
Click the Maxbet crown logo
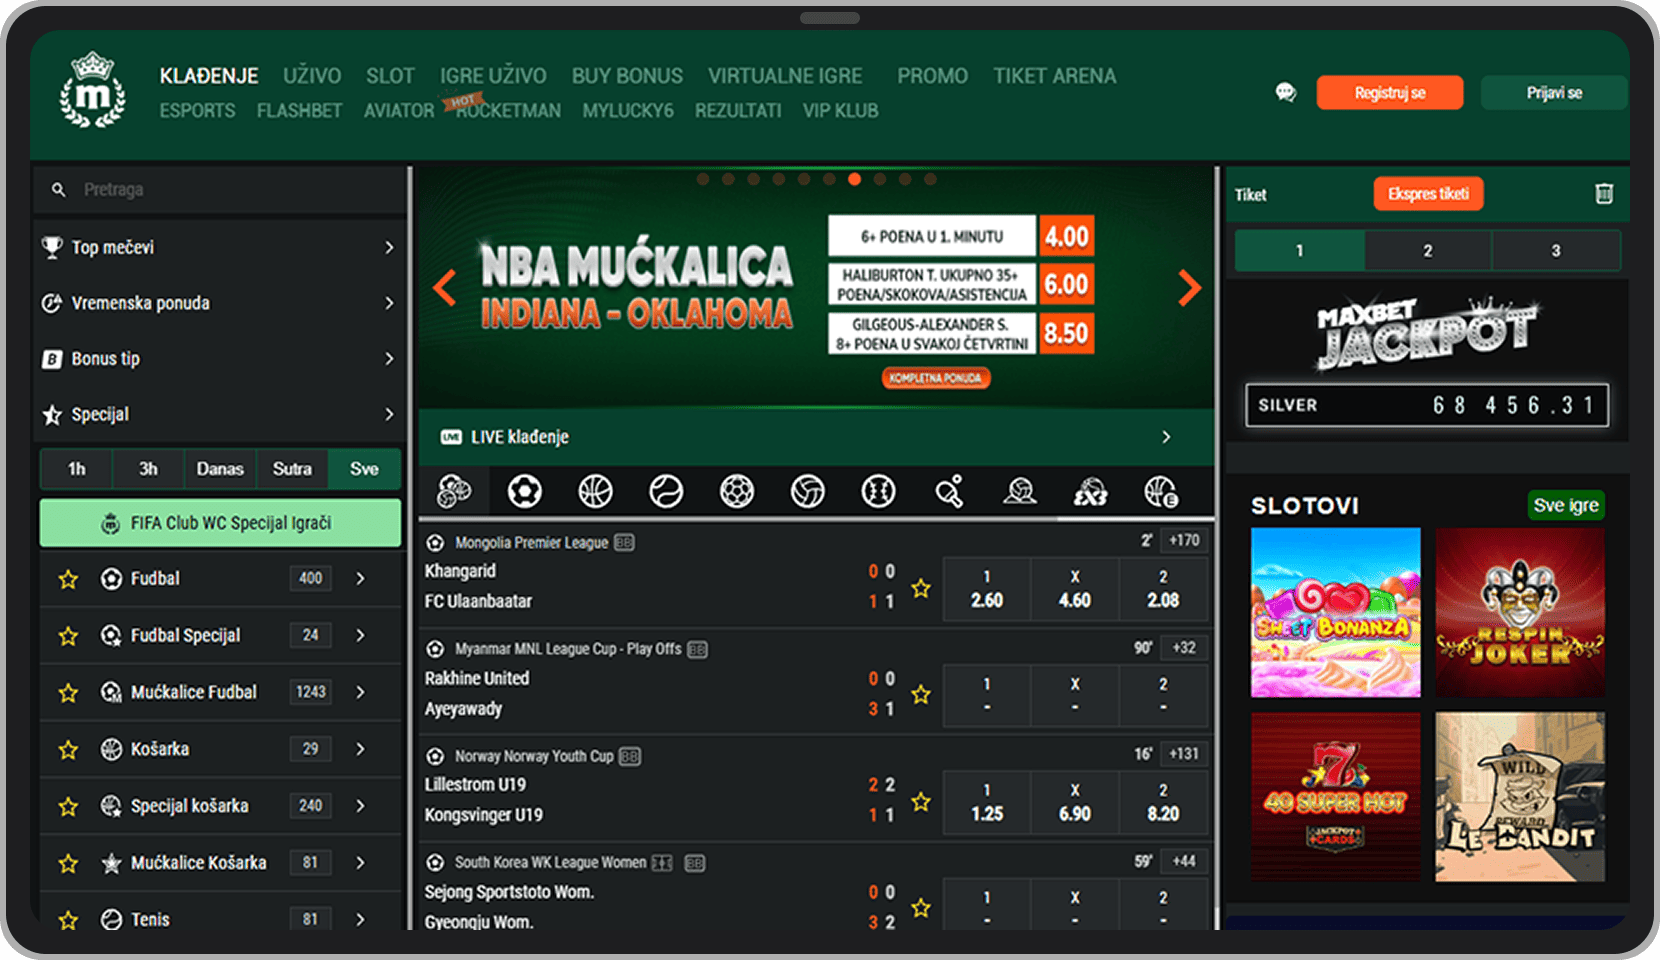93,90
